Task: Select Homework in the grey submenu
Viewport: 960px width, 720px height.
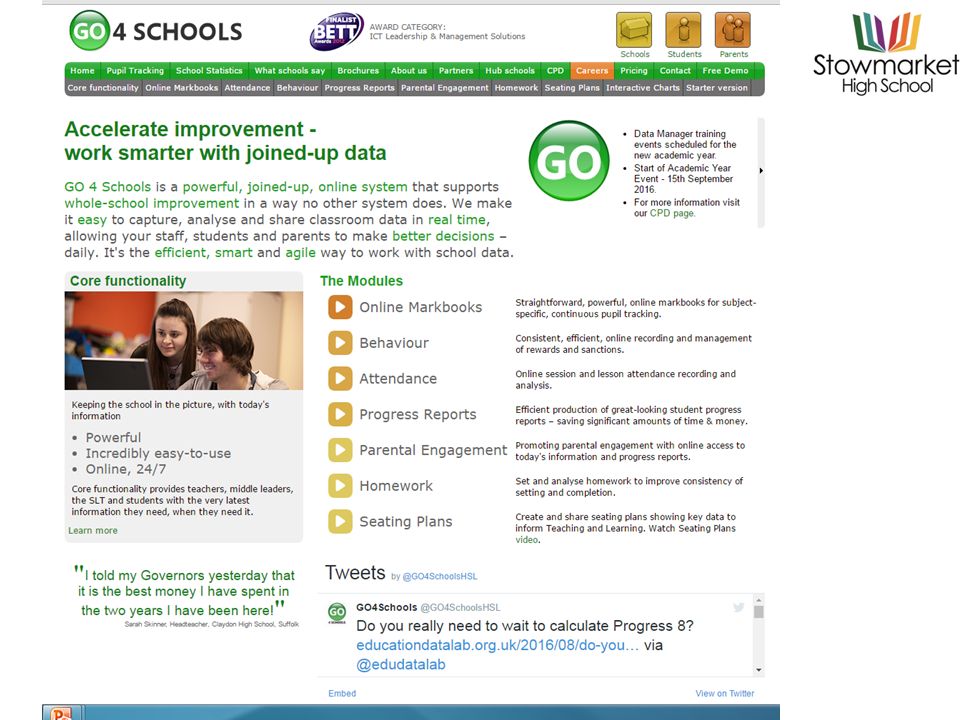Action: [x=516, y=88]
